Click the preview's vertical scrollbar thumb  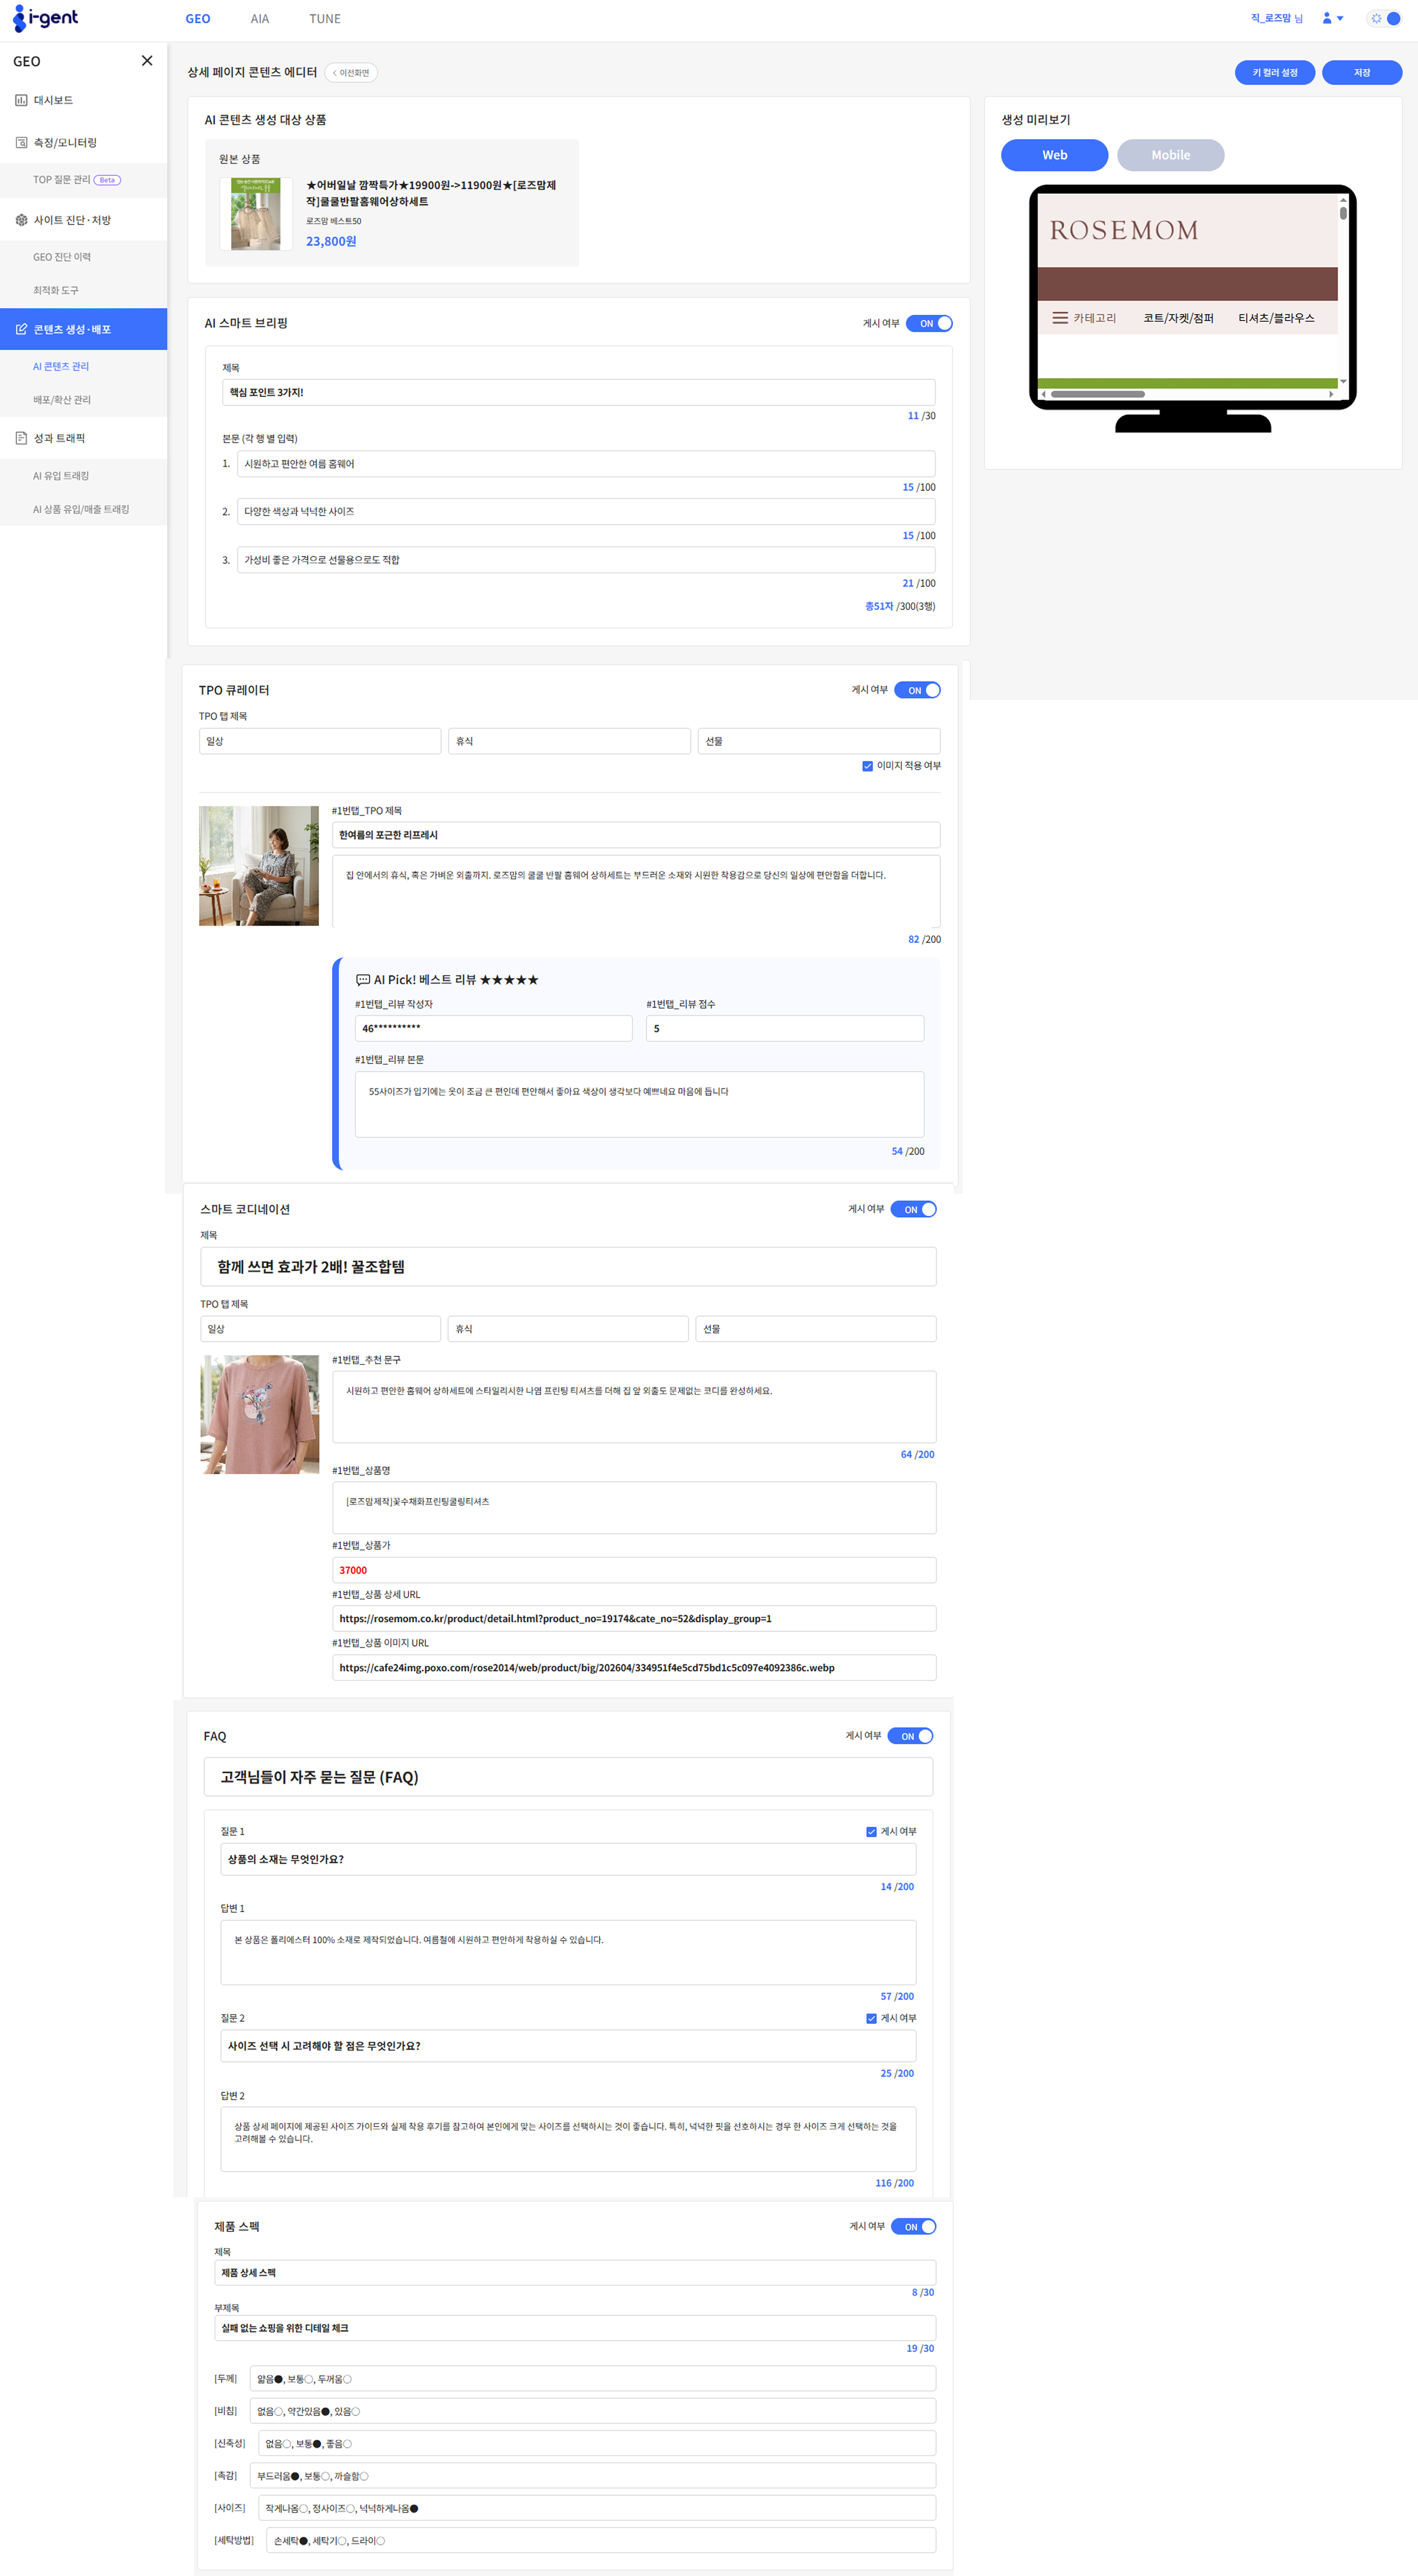pyautogui.click(x=1343, y=213)
